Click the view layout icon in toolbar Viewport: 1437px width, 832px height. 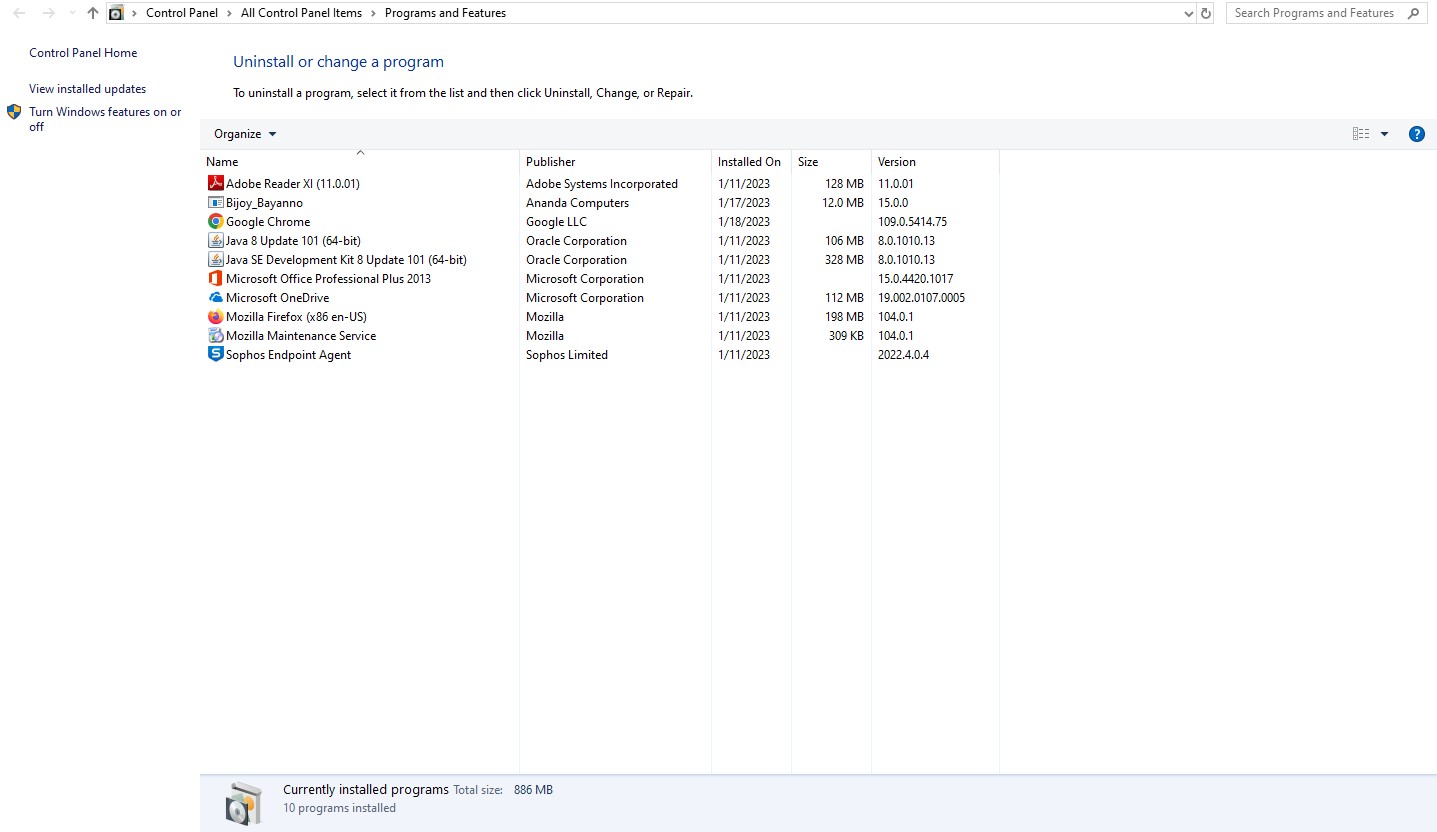(x=1361, y=134)
